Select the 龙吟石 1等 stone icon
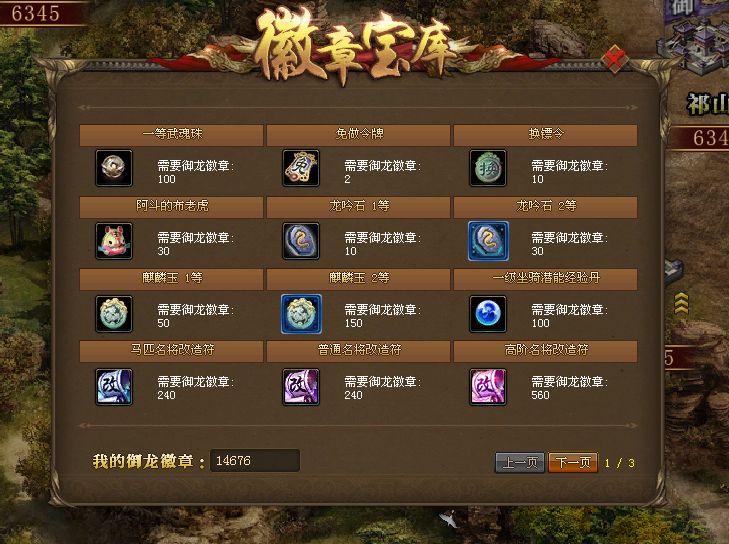The image size is (729, 544). coord(301,241)
